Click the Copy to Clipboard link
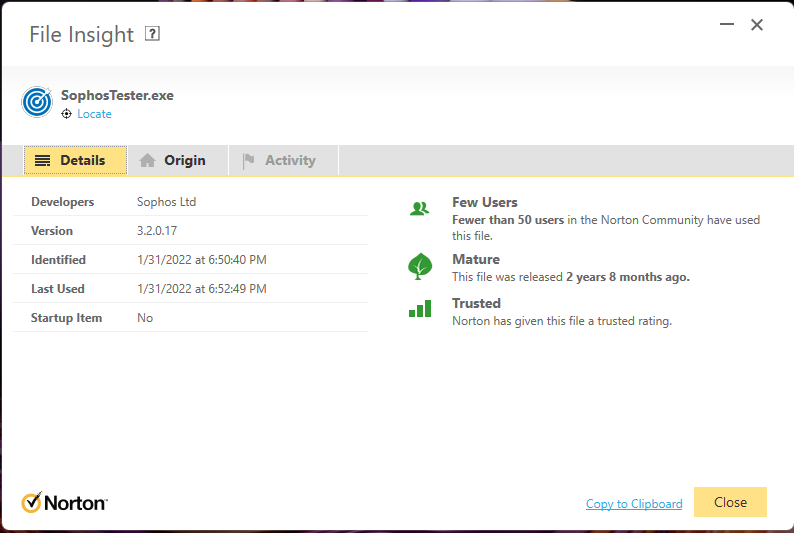 (634, 504)
